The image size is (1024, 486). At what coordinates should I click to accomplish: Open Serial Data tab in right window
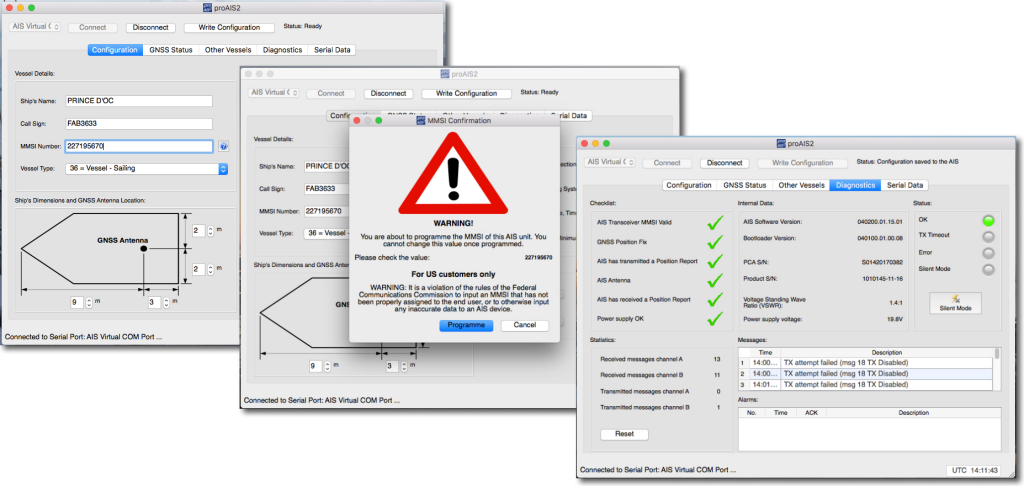click(904, 185)
